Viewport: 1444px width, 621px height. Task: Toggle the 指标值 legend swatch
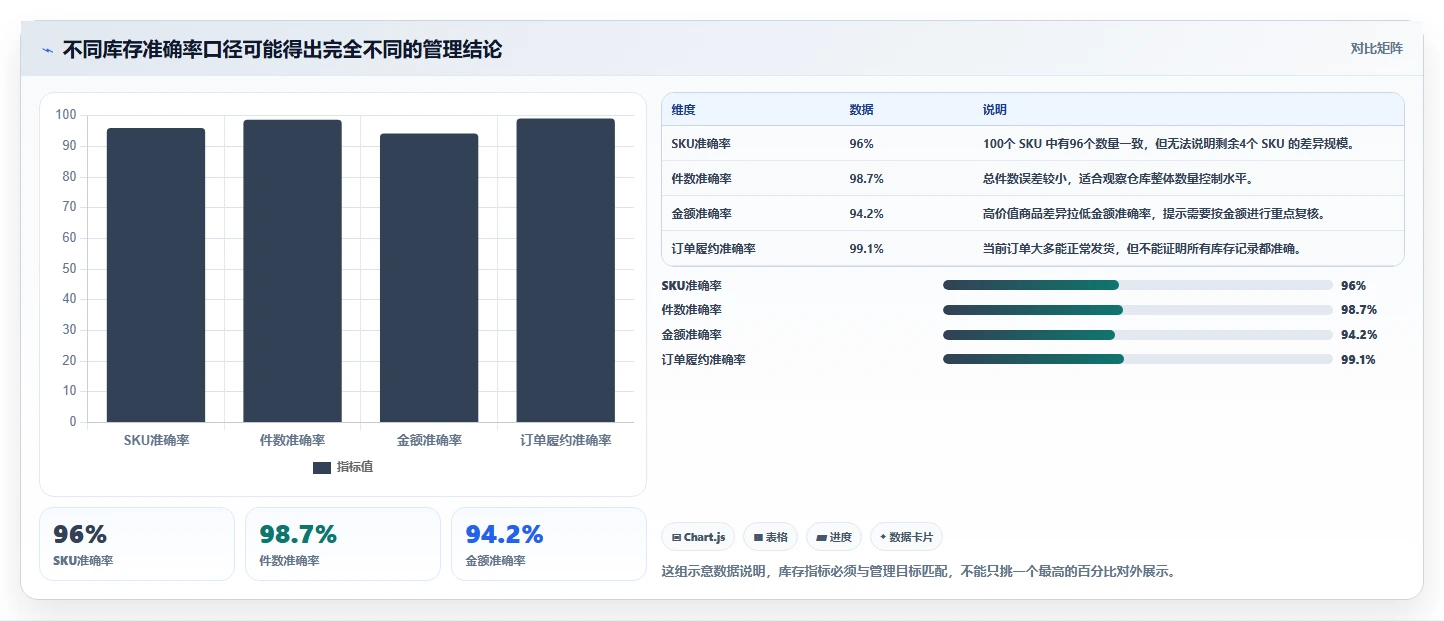pyautogui.click(x=322, y=468)
